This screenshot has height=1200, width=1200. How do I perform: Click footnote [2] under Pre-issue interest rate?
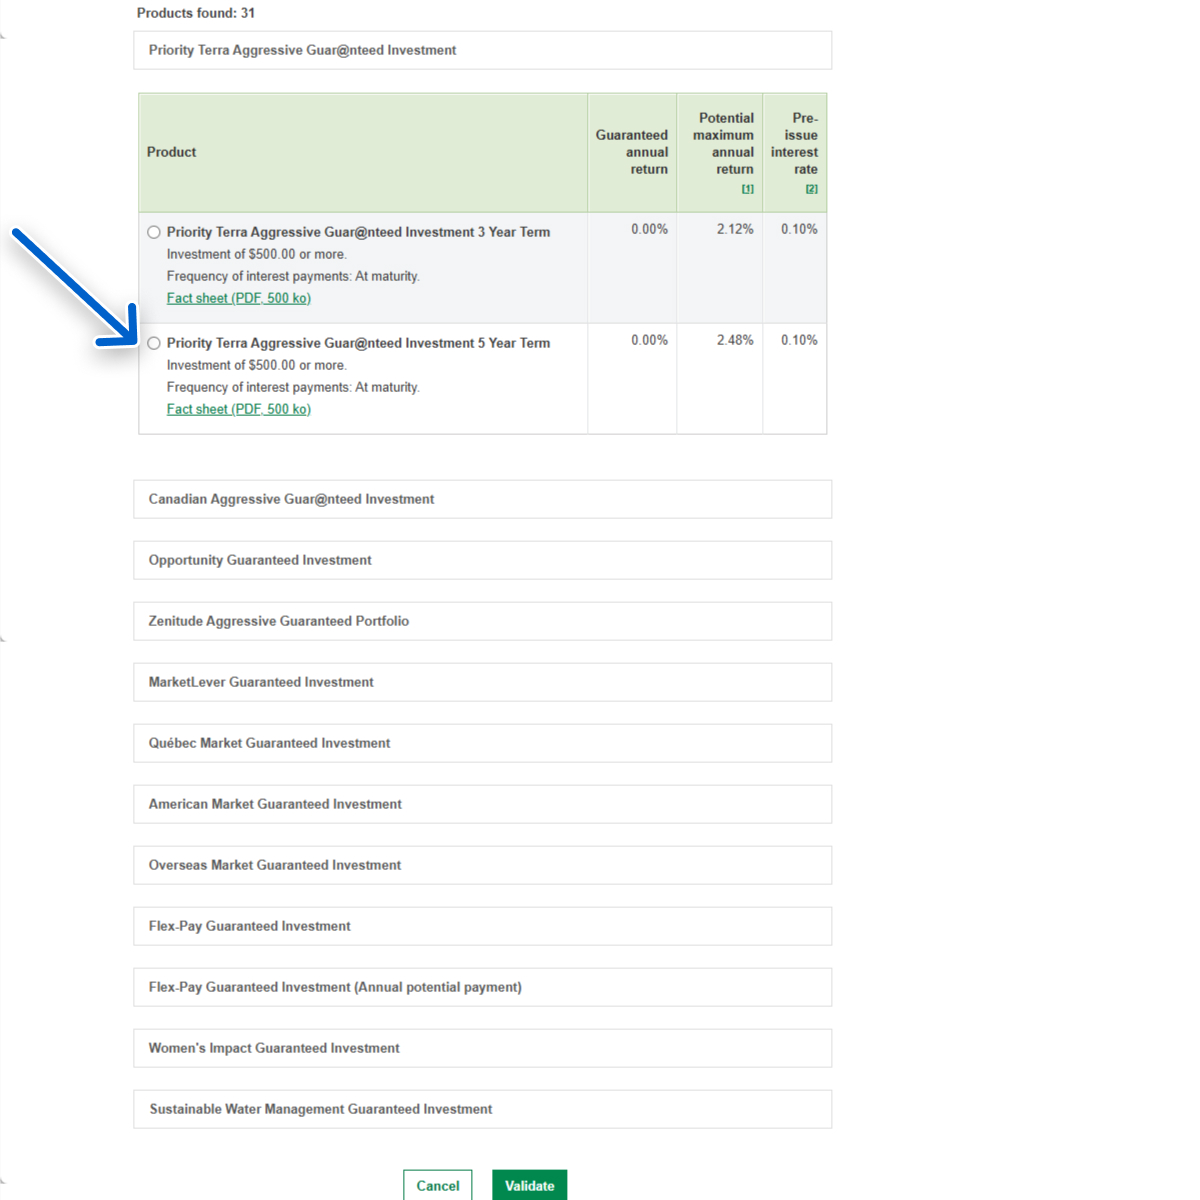(811, 189)
